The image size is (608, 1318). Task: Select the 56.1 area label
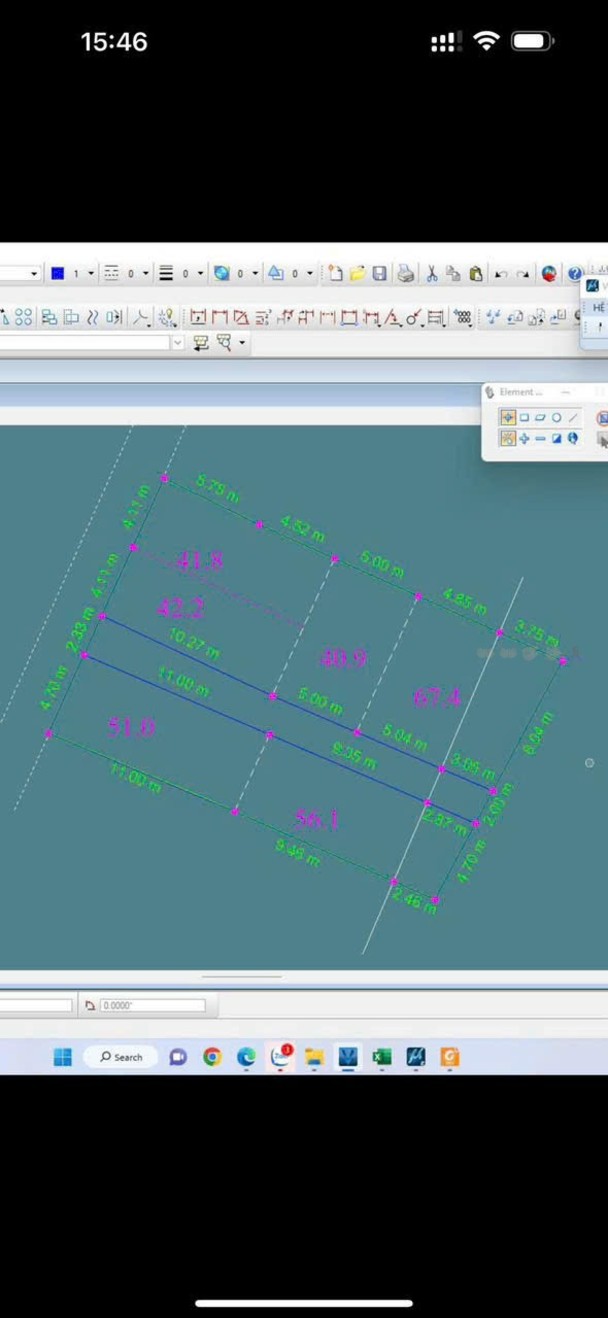(317, 820)
